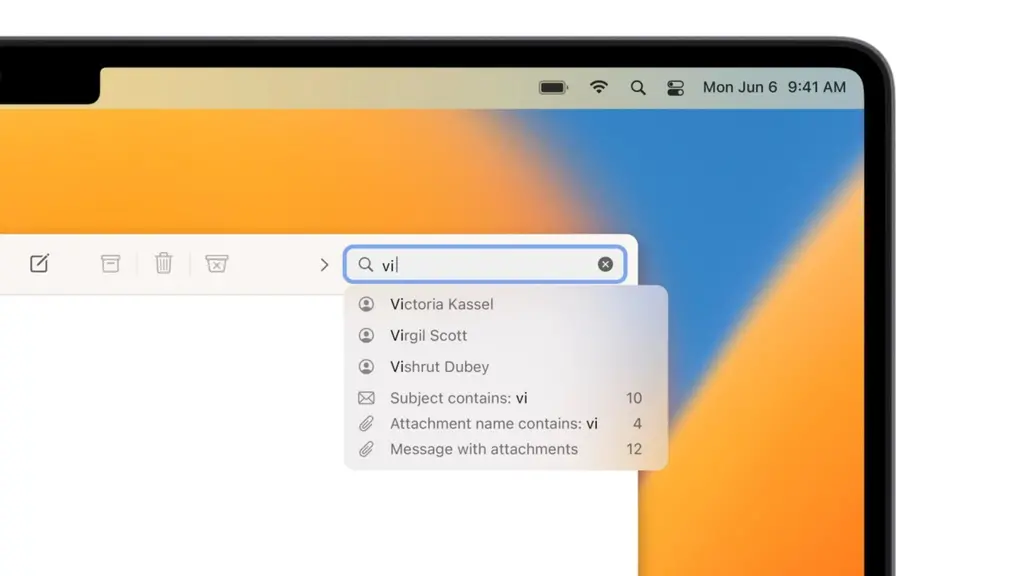Click the person icon beside Virgil Scott
The width and height of the screenshot is (1024, 576).
366,336
